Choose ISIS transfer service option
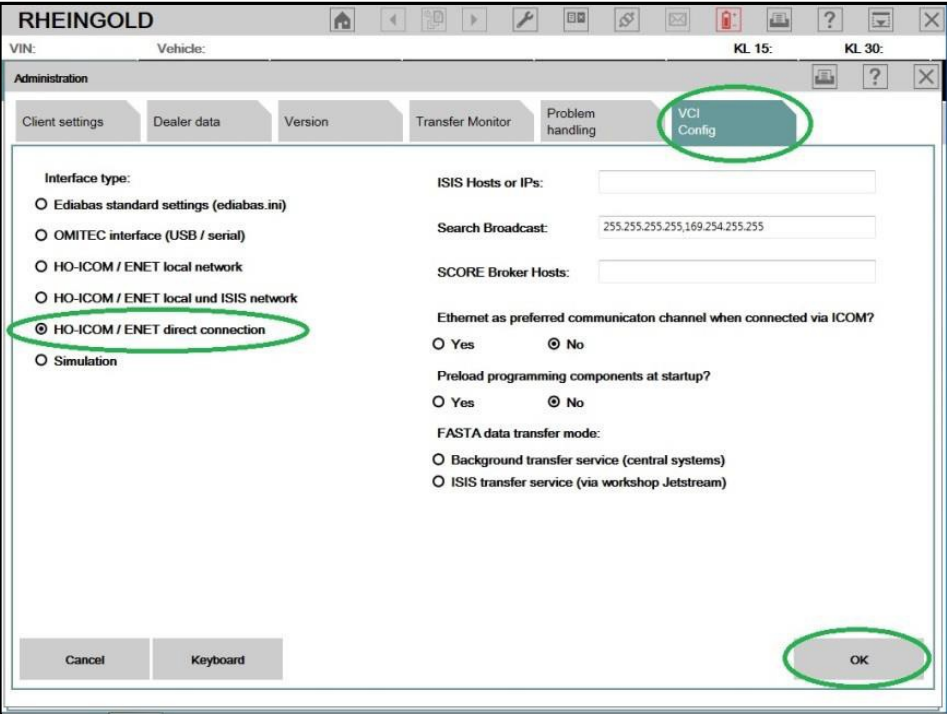The width and height of the screenshot is (947, 714). click(x=439, y=481)
